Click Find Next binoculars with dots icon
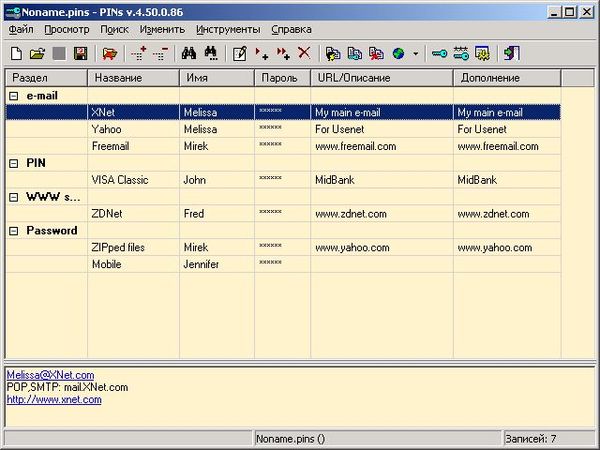This screenshot has height=450, width=600. (x=210, y=54)
